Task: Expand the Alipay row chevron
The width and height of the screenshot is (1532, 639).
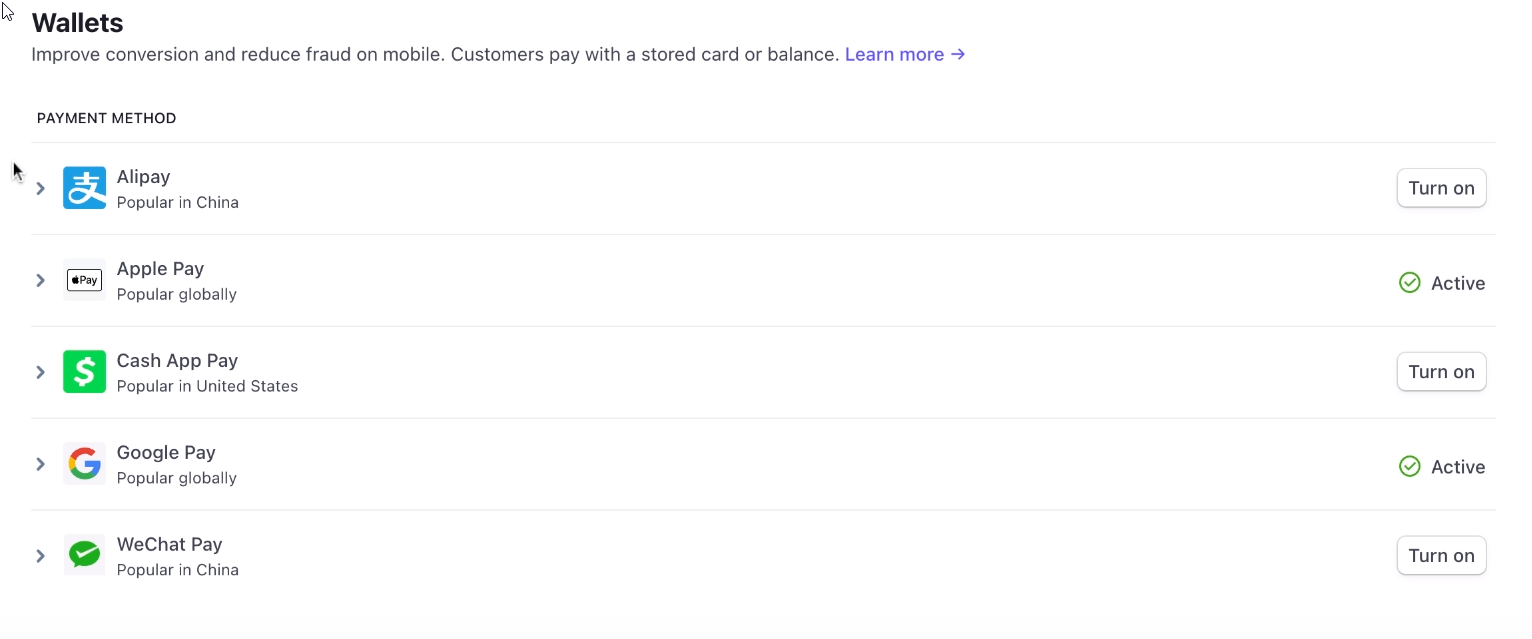Action: tap(41, 188)
